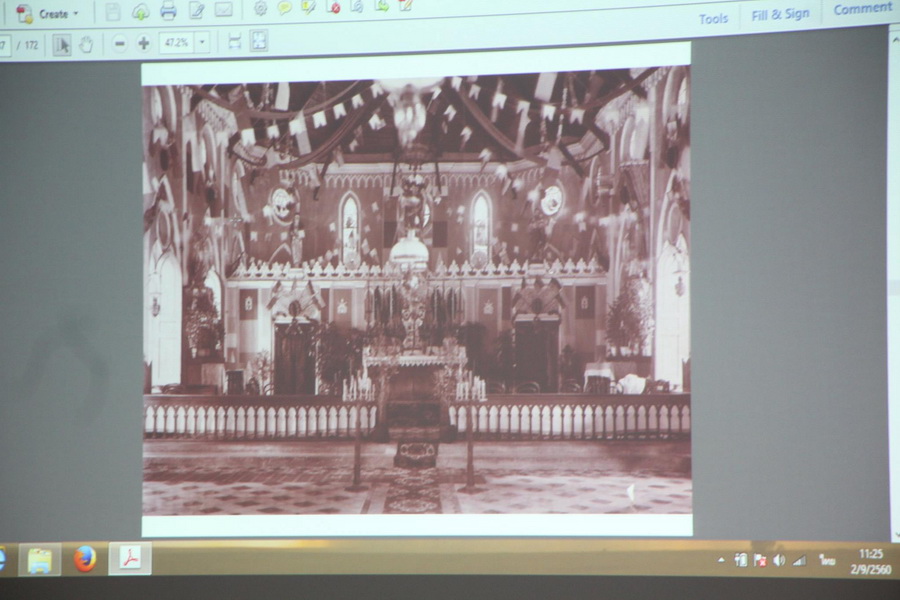The height and width of the screenshot is (600, 900).
Task: Click the network signal tray icon
Action: (x=799, y=560)
